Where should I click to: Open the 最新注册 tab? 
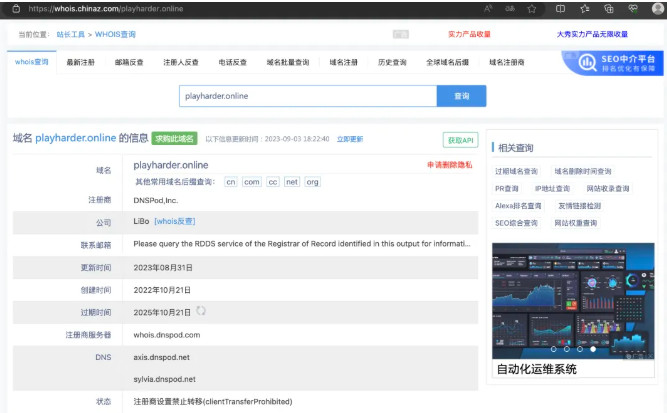(83, 62)
